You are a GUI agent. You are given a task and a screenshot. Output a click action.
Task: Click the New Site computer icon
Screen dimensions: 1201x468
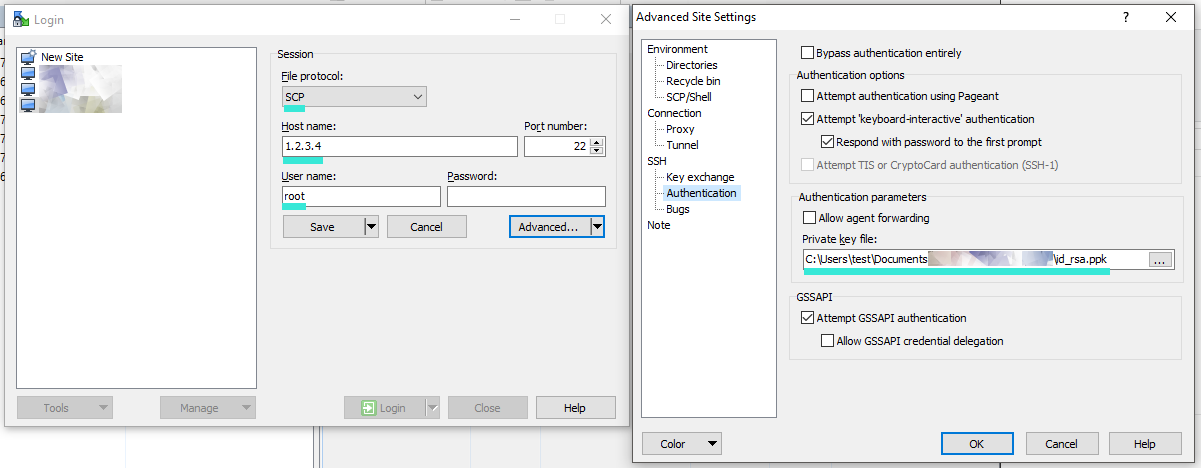click(28, 57)
